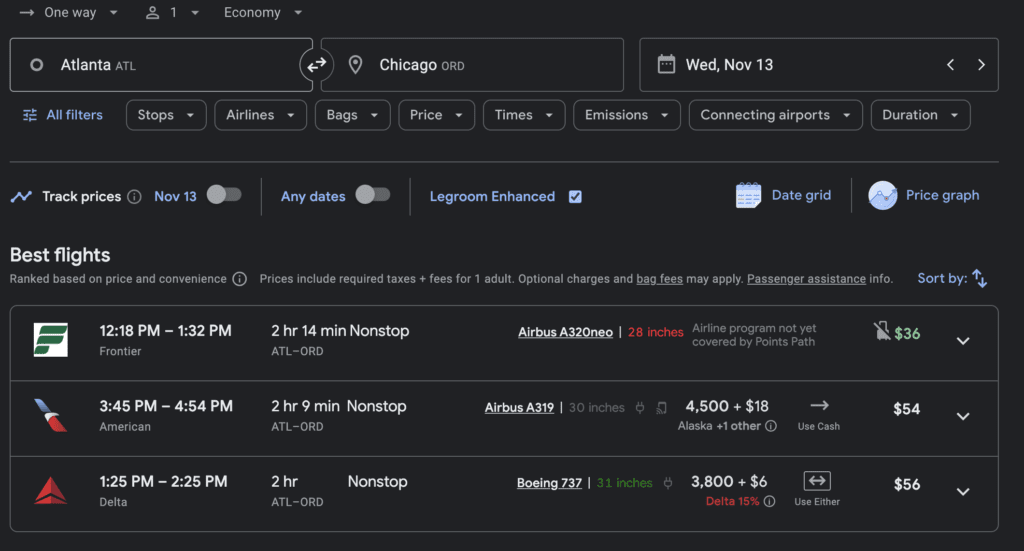Click the streaming media icon on American row
The width and height of the screenshot is (1024, 551).
click(661, 408)
